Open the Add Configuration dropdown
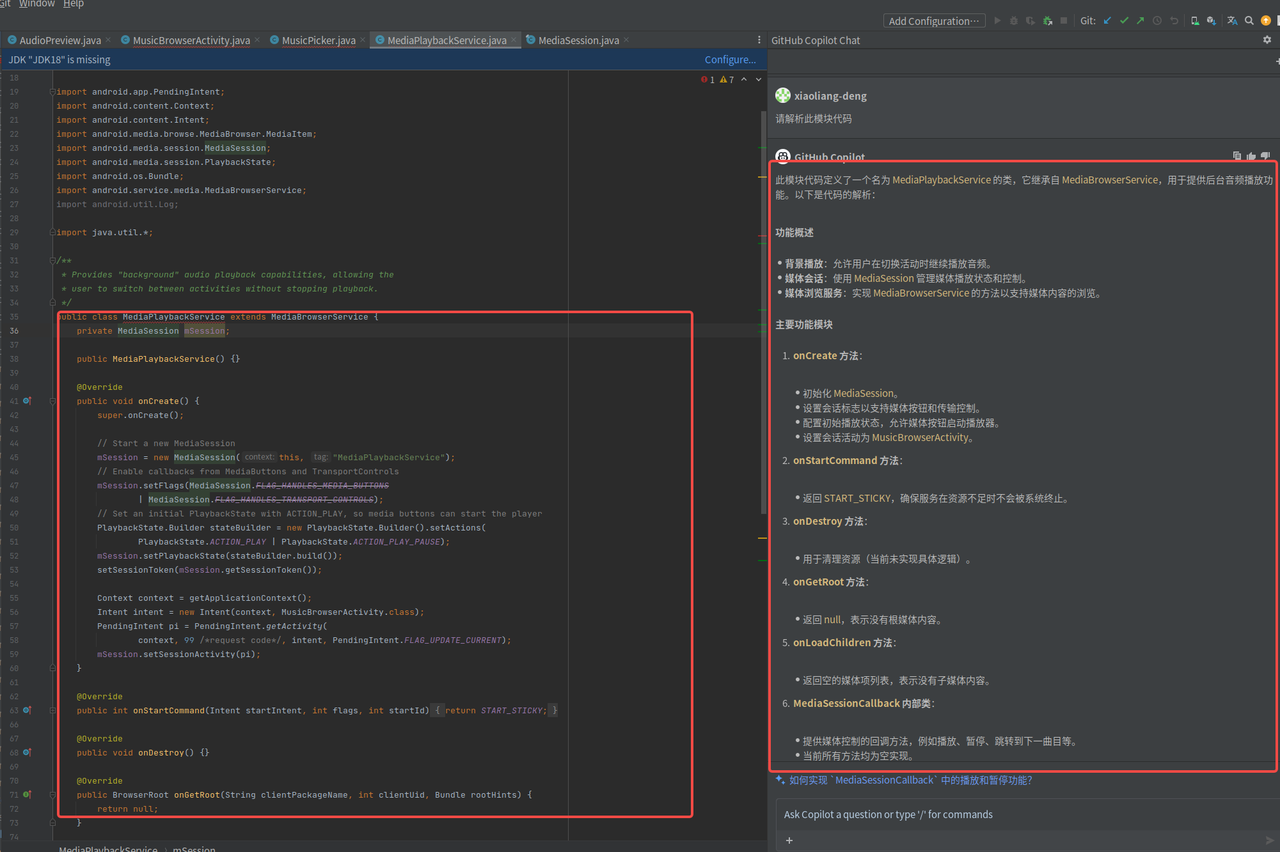Image resolution: width=1280 pixels, height=852 pixels. [x=935, y=20]
